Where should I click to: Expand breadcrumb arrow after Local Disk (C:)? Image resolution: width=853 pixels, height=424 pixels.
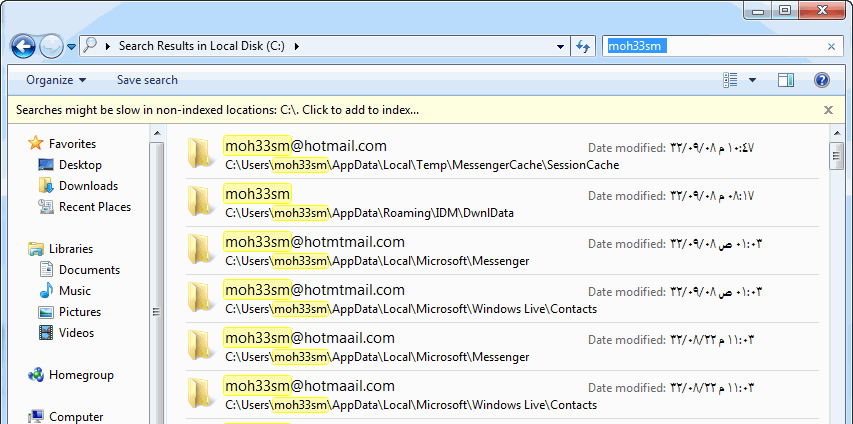click(x=296, y=46)
